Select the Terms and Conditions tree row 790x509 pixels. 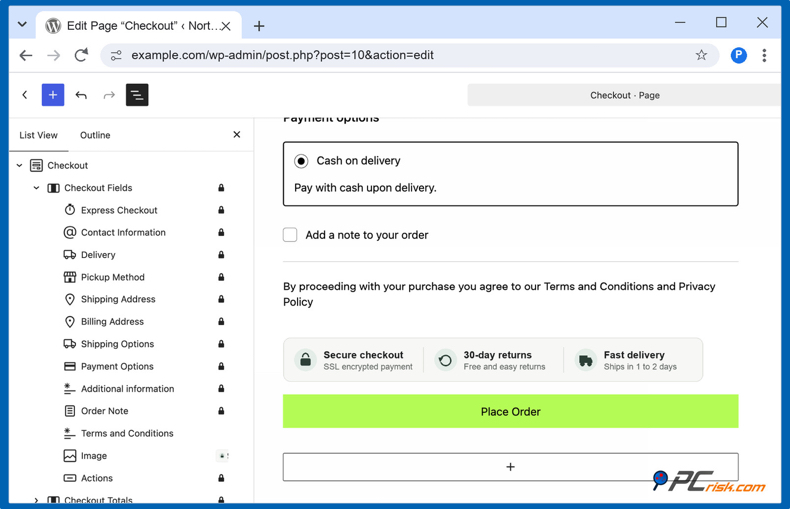click(127, 433)
